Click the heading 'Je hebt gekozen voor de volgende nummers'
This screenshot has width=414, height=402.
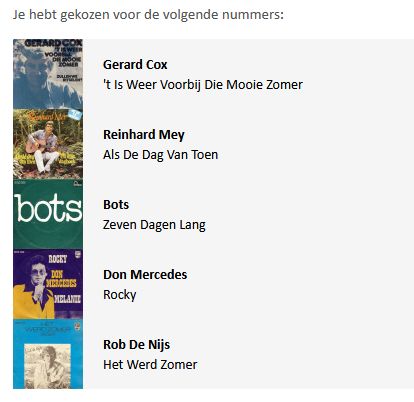coord(148,15)
